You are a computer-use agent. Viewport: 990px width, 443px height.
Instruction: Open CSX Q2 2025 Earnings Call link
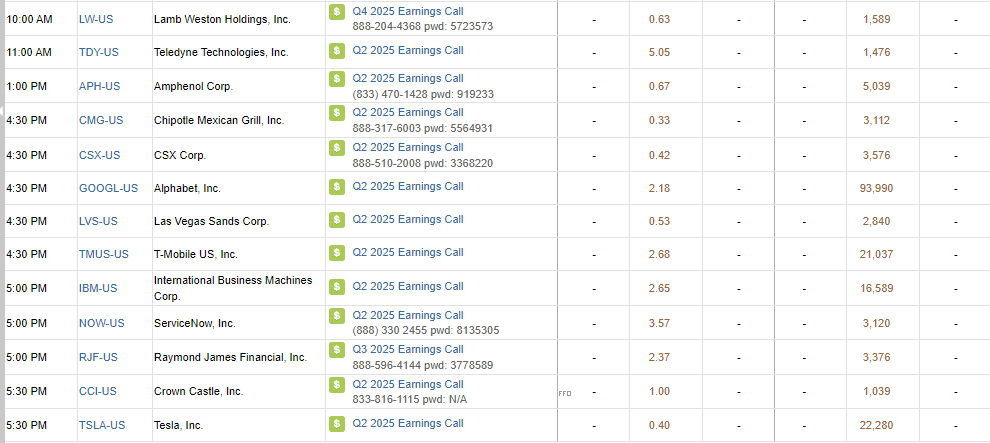pos(408,147)
